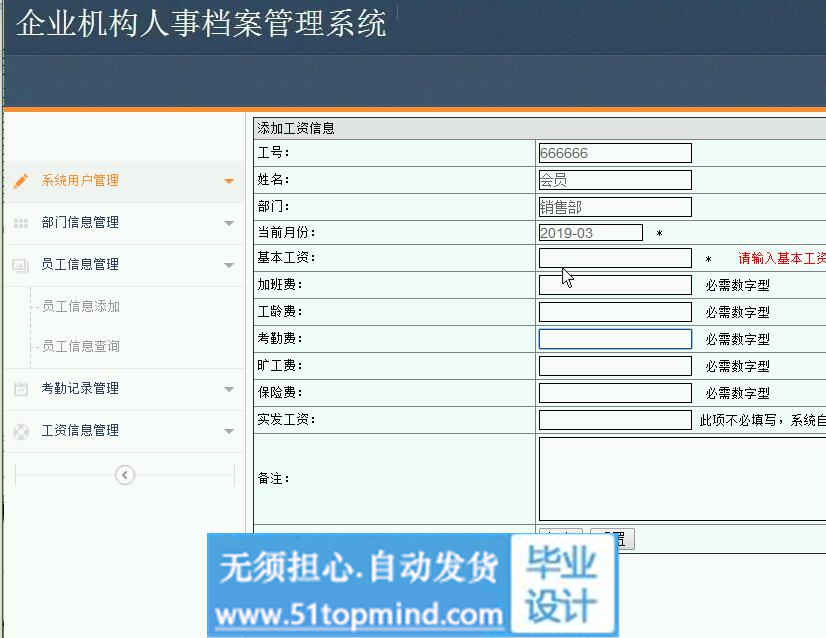Click the red 请输入基本工资 warning text
Viewport: 826px width, 638px height.
point(782,258)
